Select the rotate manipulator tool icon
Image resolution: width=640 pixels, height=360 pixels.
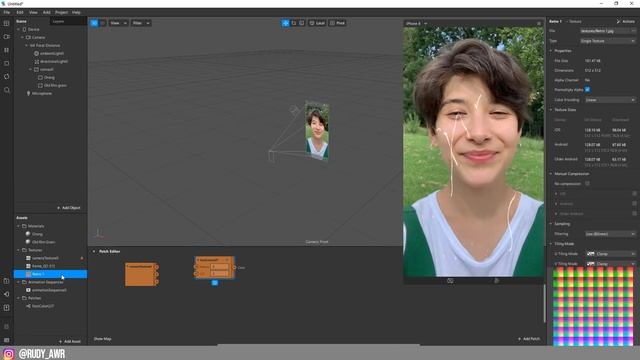[294, 23]
